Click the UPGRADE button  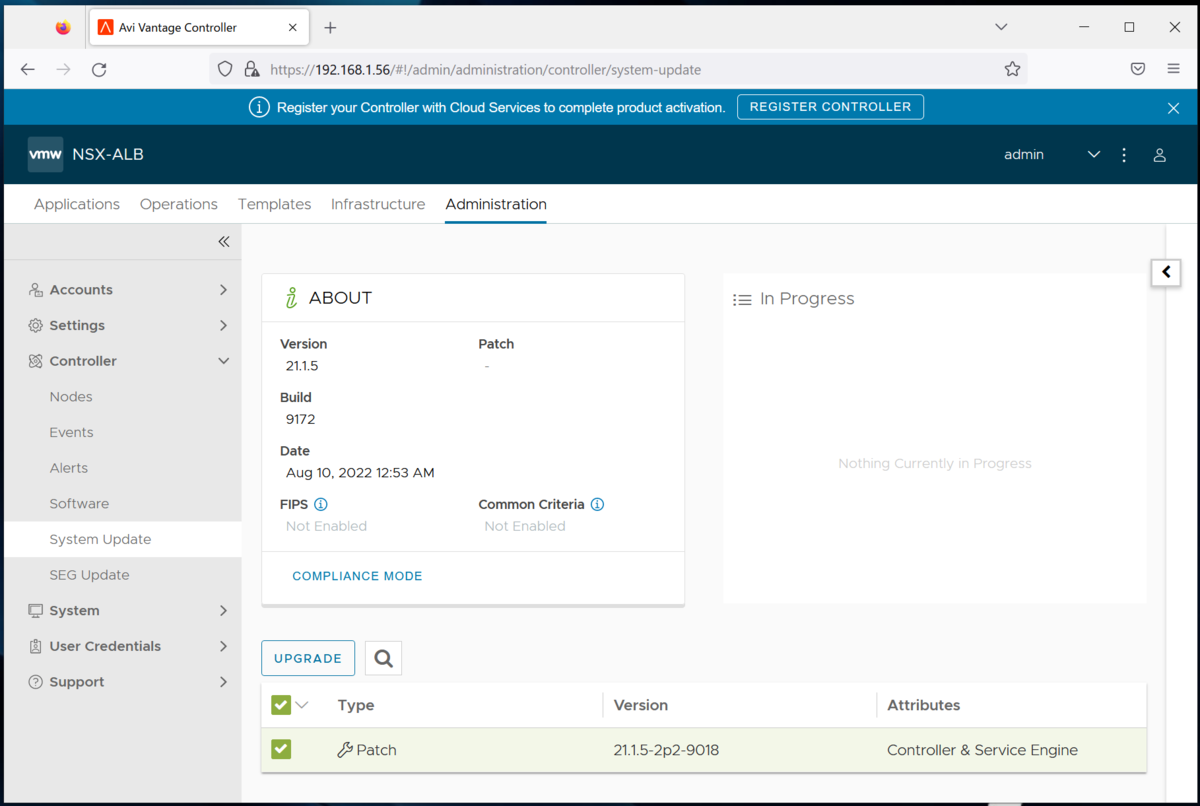pyautogui.click(x=308, y=658)
